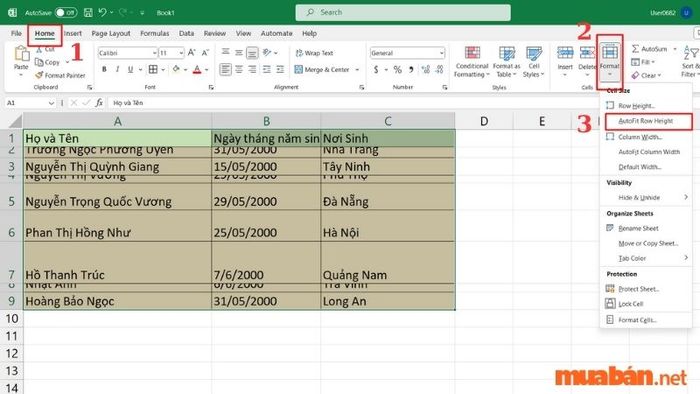Screen dimensions: 700x394
Task: Open Conditional Formatting
Action: click(472, 62)
